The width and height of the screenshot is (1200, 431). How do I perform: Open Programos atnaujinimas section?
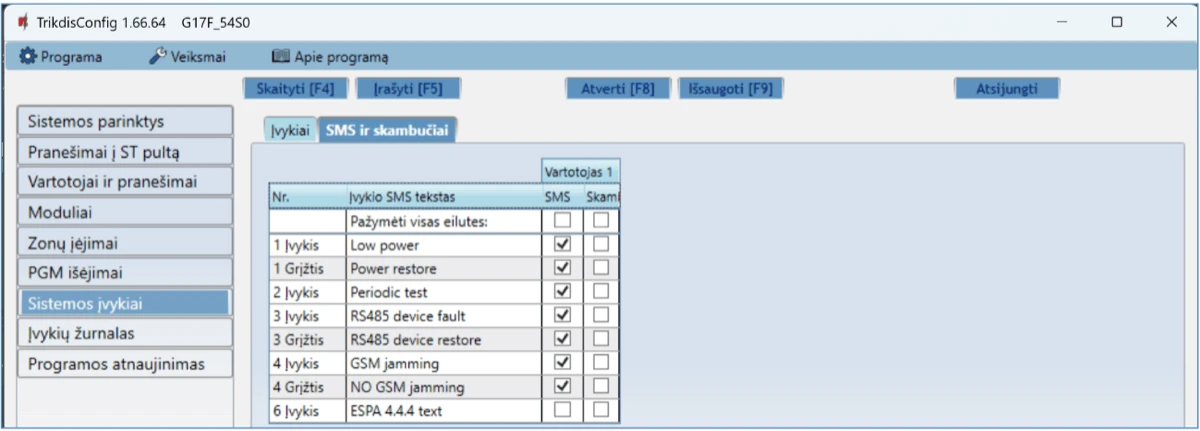pos(125,364)
